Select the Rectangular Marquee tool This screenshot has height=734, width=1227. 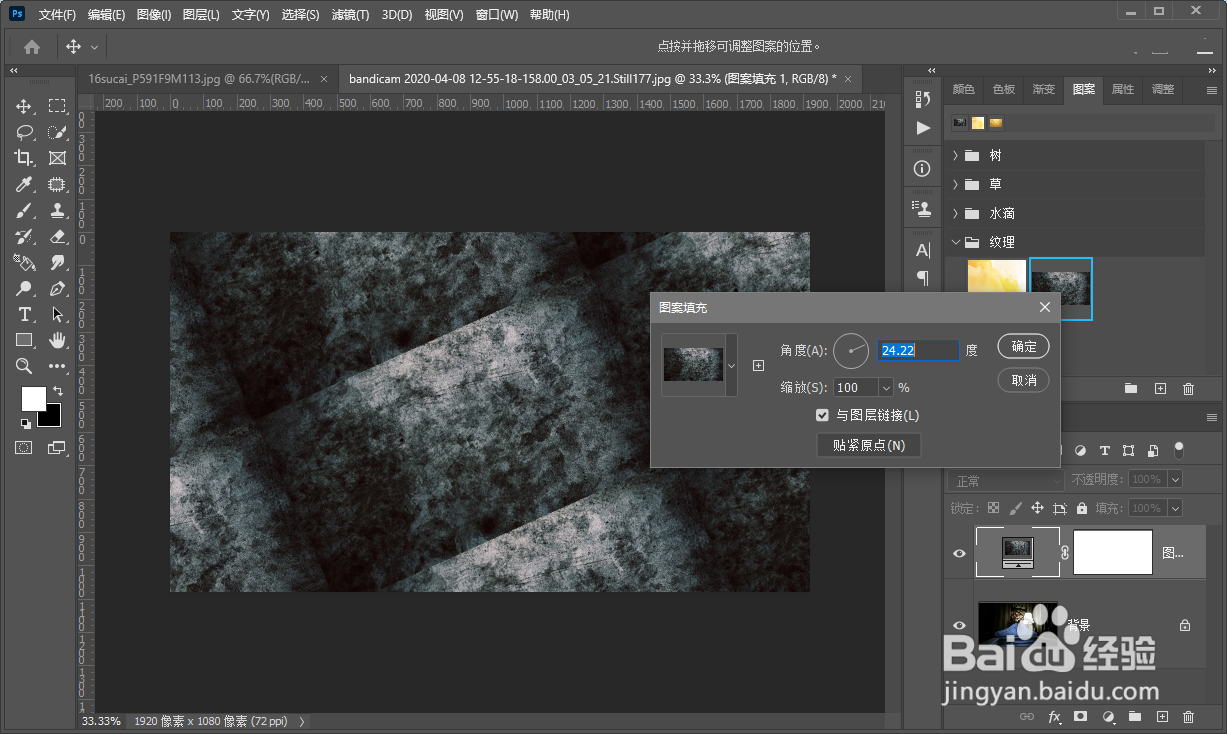point(58,106)
